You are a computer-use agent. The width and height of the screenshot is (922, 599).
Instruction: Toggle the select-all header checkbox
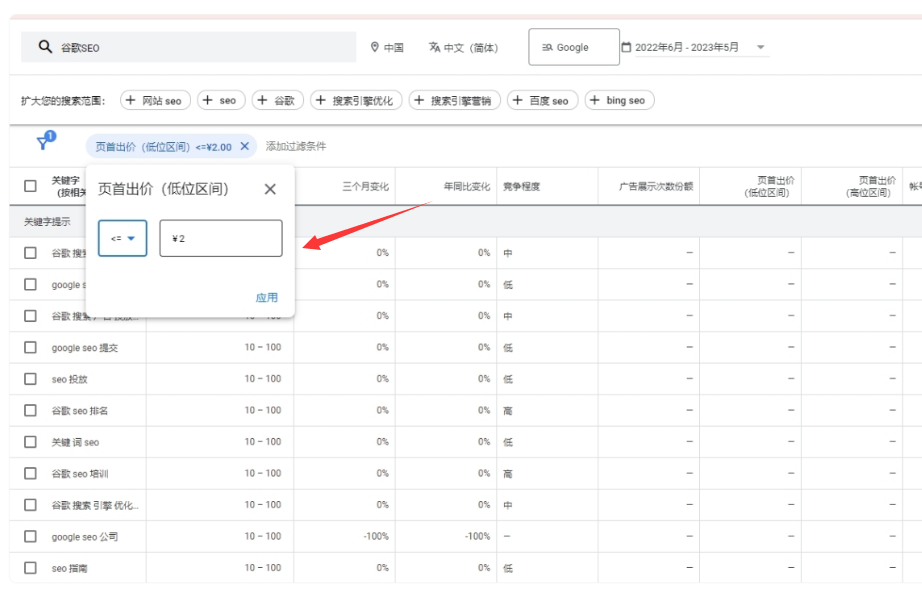[30, 186]
